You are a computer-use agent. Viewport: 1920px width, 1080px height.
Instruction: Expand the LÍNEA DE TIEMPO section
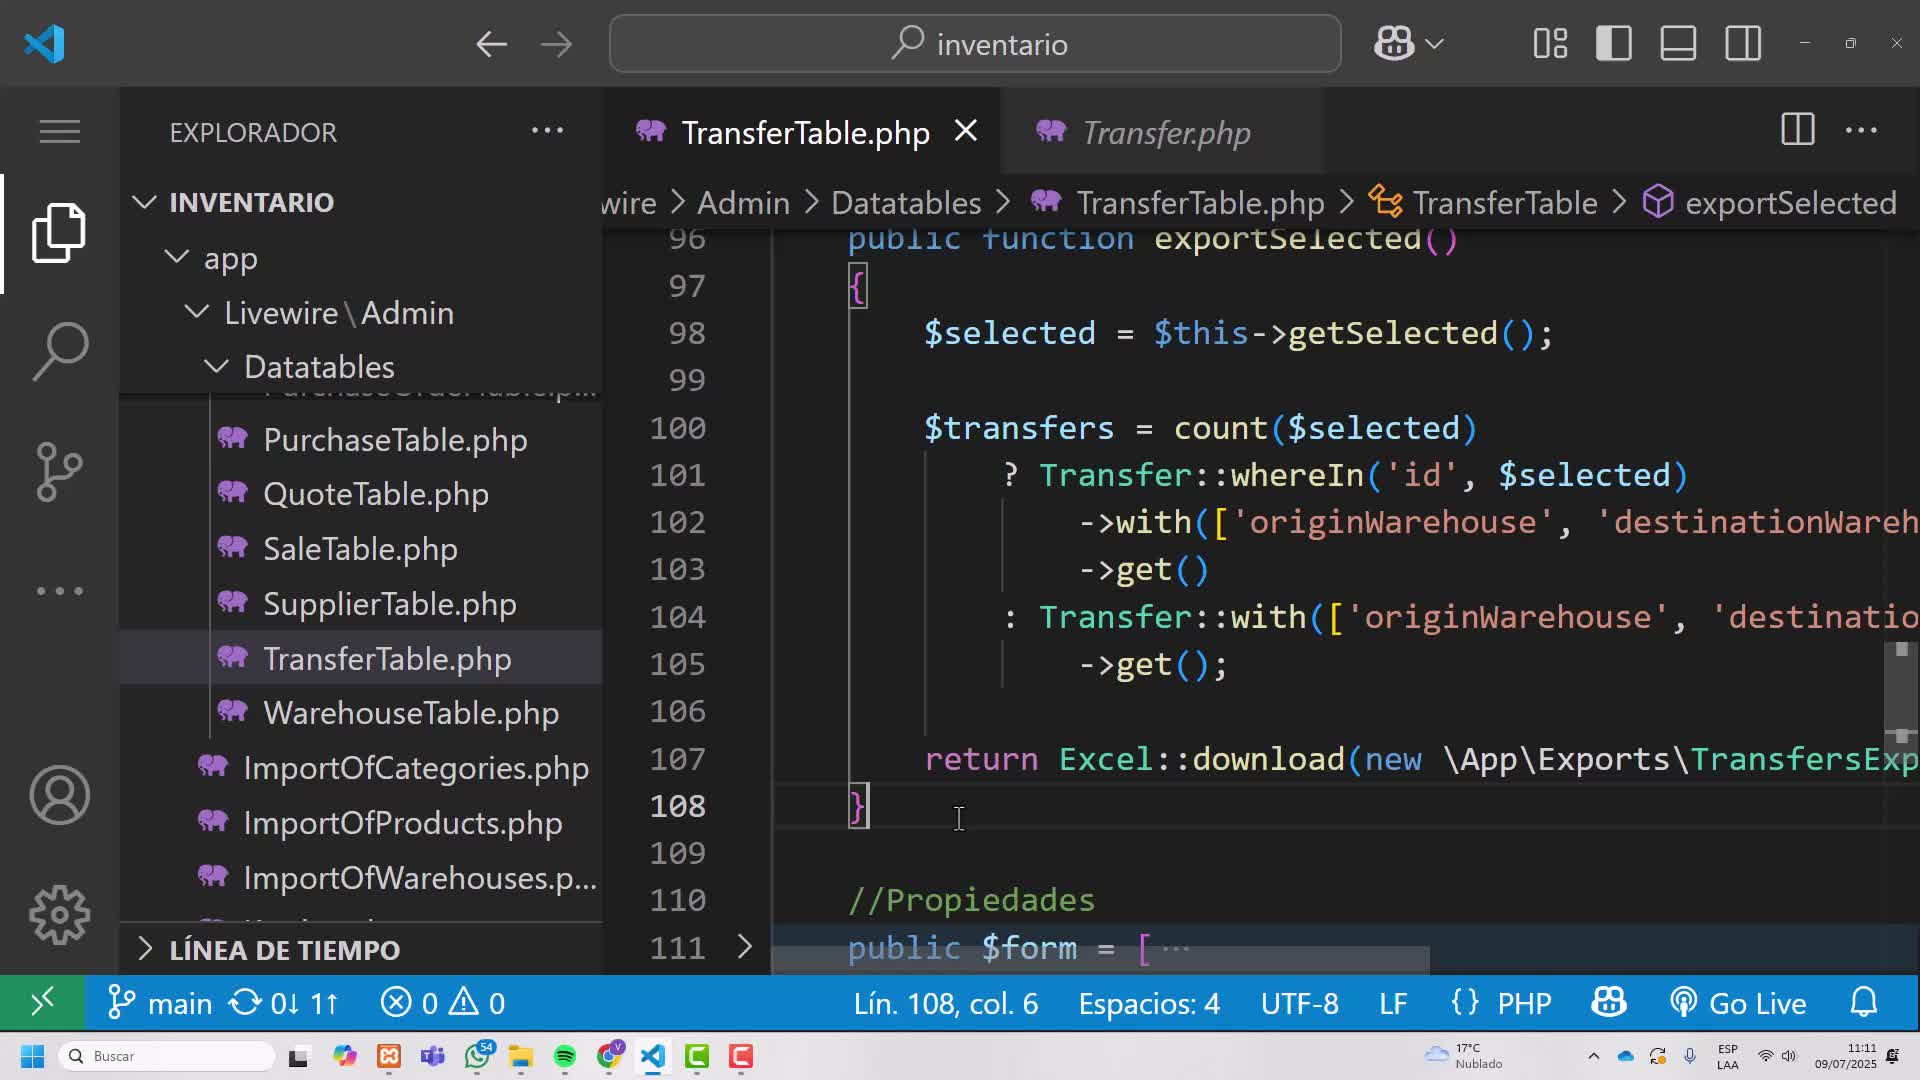(361, 950)
